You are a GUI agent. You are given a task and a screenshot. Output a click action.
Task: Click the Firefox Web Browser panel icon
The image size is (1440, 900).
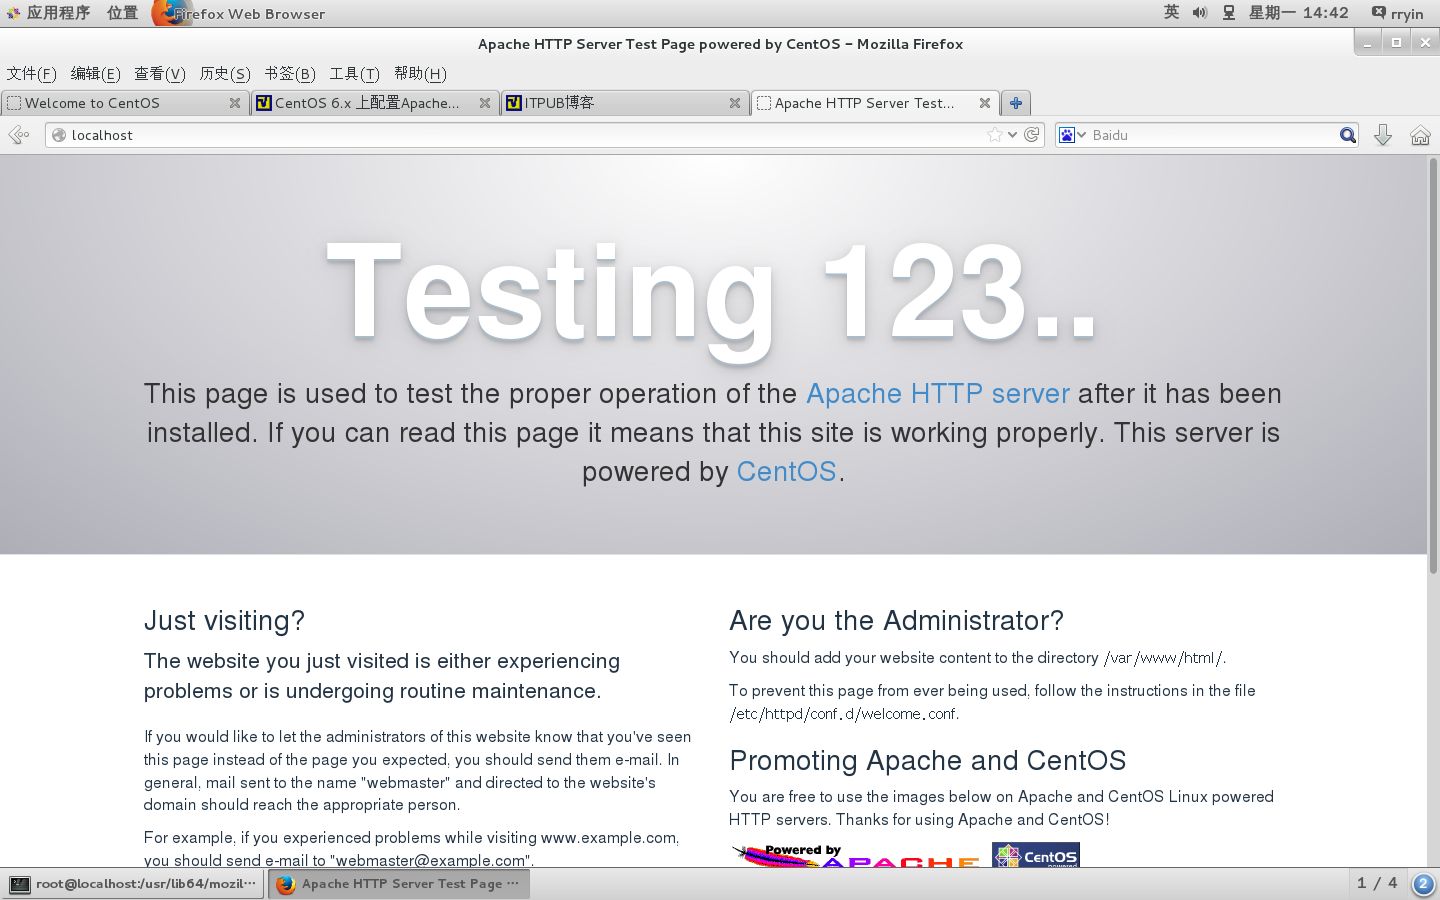(240, 14)
